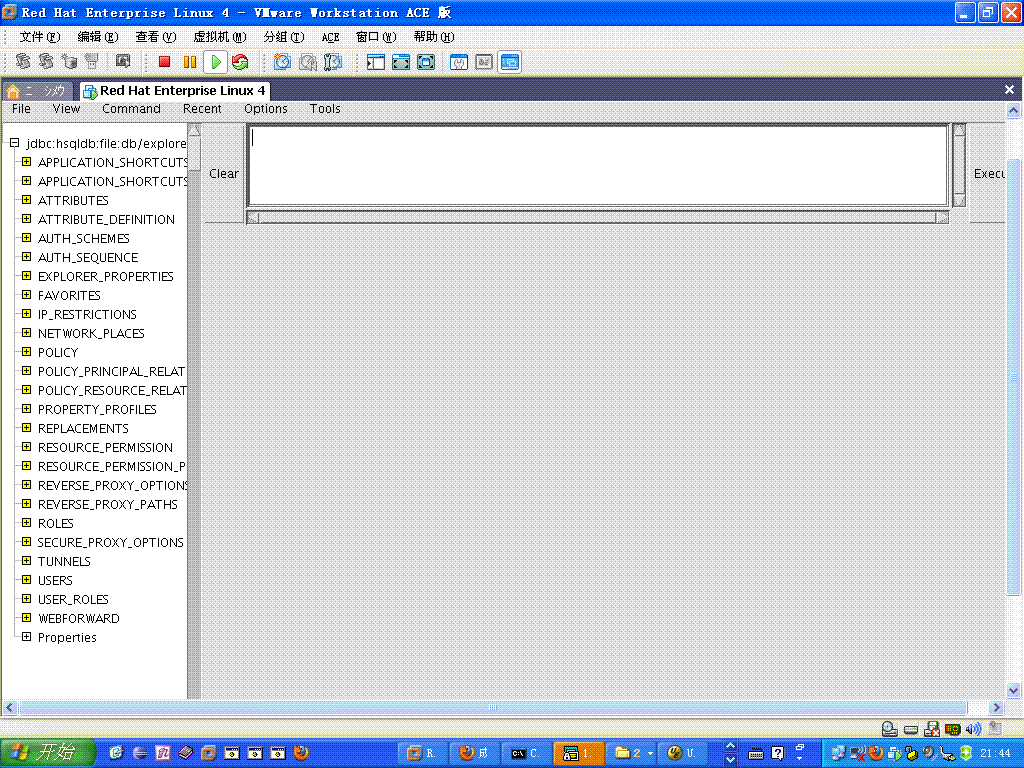Open the taskbar folder group button

(630, 753)
